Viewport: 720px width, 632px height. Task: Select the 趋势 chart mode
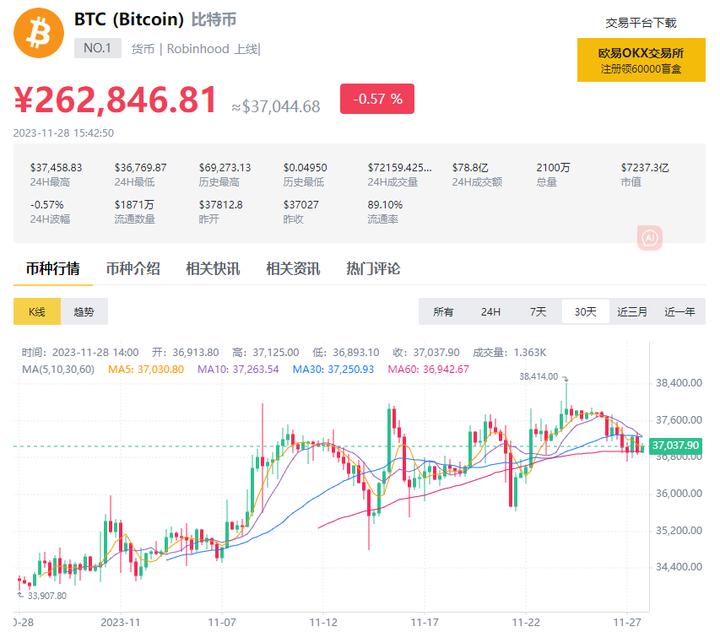(x=84, y=312)
